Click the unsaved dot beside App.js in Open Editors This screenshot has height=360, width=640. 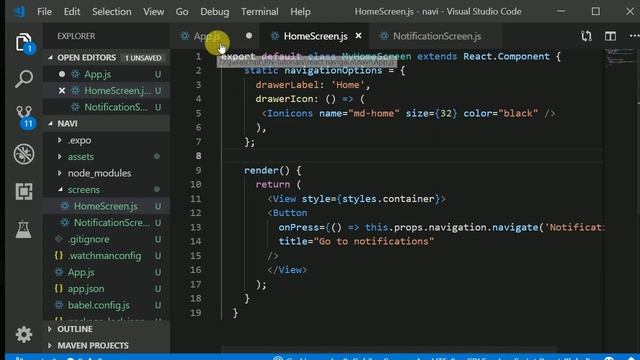62,74
